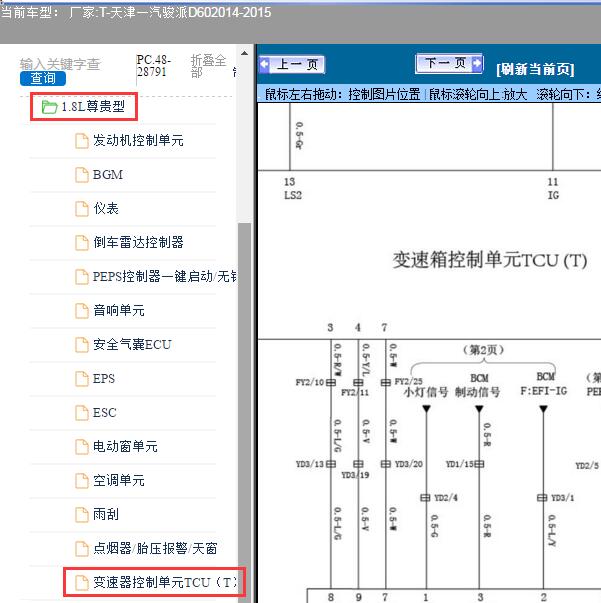This screenshot has height=603, width=601.
Task: Click the right arrow icon on 下一页
Action: tap(477, 63)
